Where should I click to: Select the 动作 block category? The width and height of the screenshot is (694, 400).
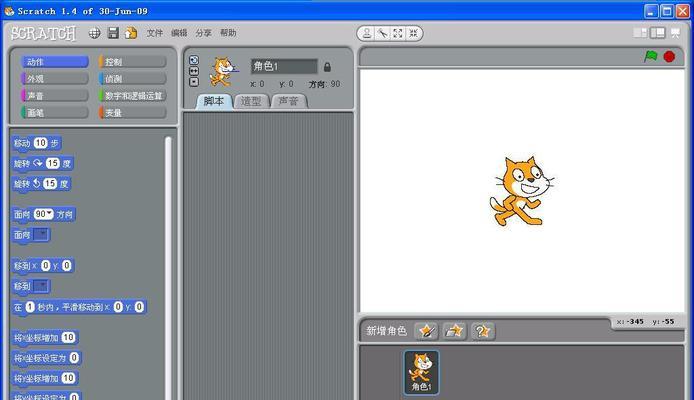55,62
